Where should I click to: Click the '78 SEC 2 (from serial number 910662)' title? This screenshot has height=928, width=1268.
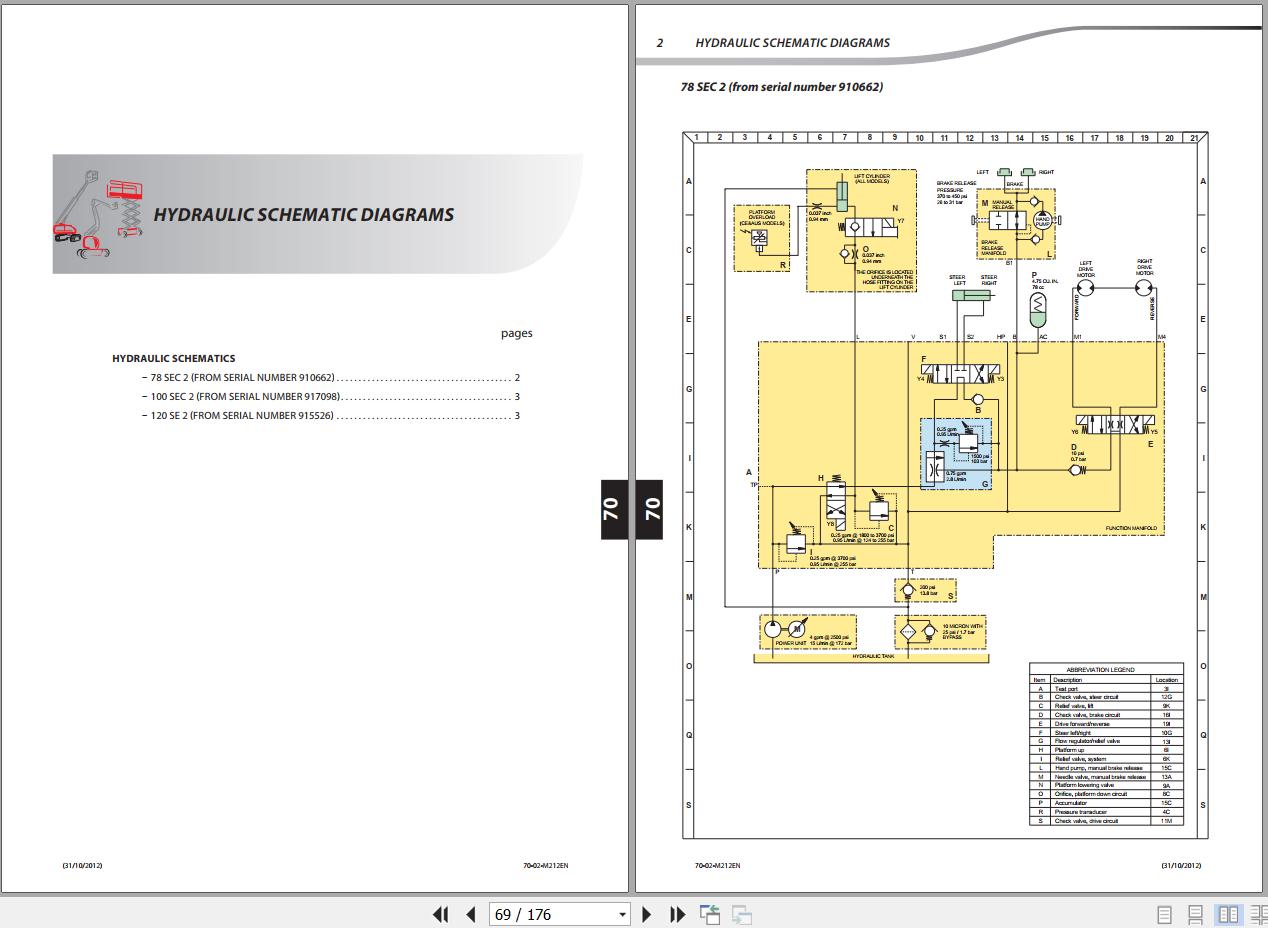coord(782,87)
